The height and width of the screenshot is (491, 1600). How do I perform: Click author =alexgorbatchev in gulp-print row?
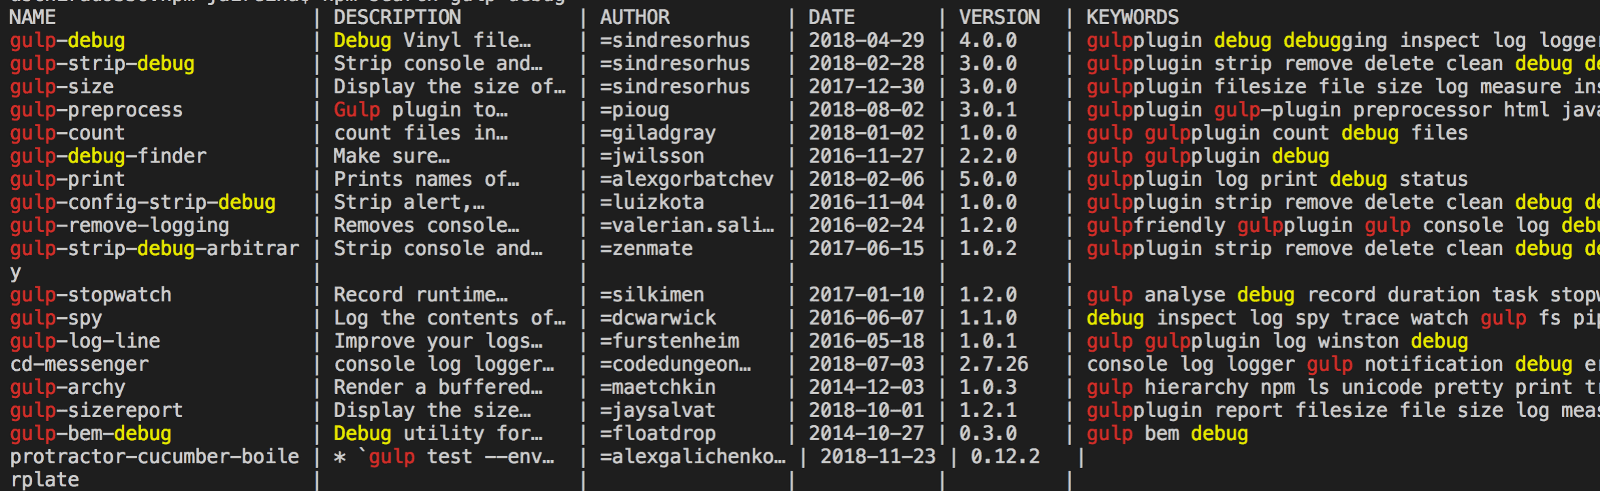point(687,179)
